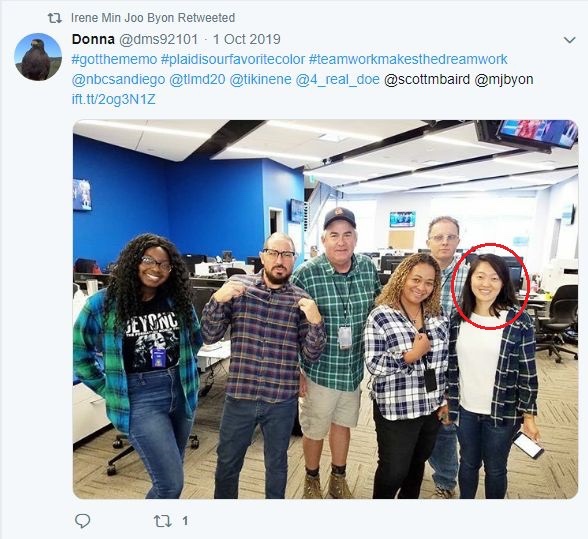588x539 pixels.
Task: Open the #gotthememo hashtag
Action: (x=114, y=59)
